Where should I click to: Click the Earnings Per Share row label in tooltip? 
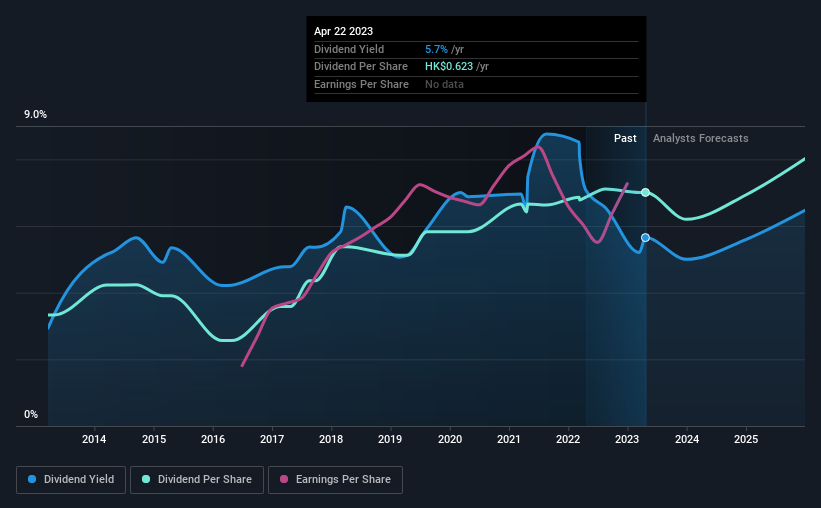pyautogui.click(x=361, y=84)
